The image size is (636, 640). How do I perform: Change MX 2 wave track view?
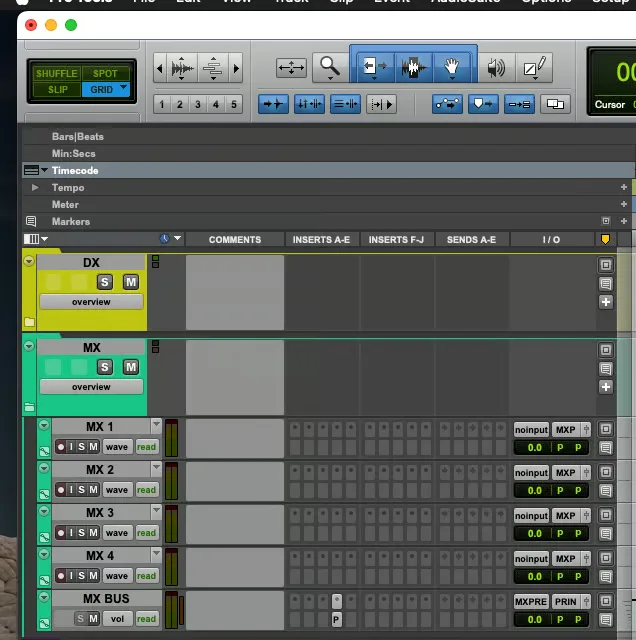[117, 490]
